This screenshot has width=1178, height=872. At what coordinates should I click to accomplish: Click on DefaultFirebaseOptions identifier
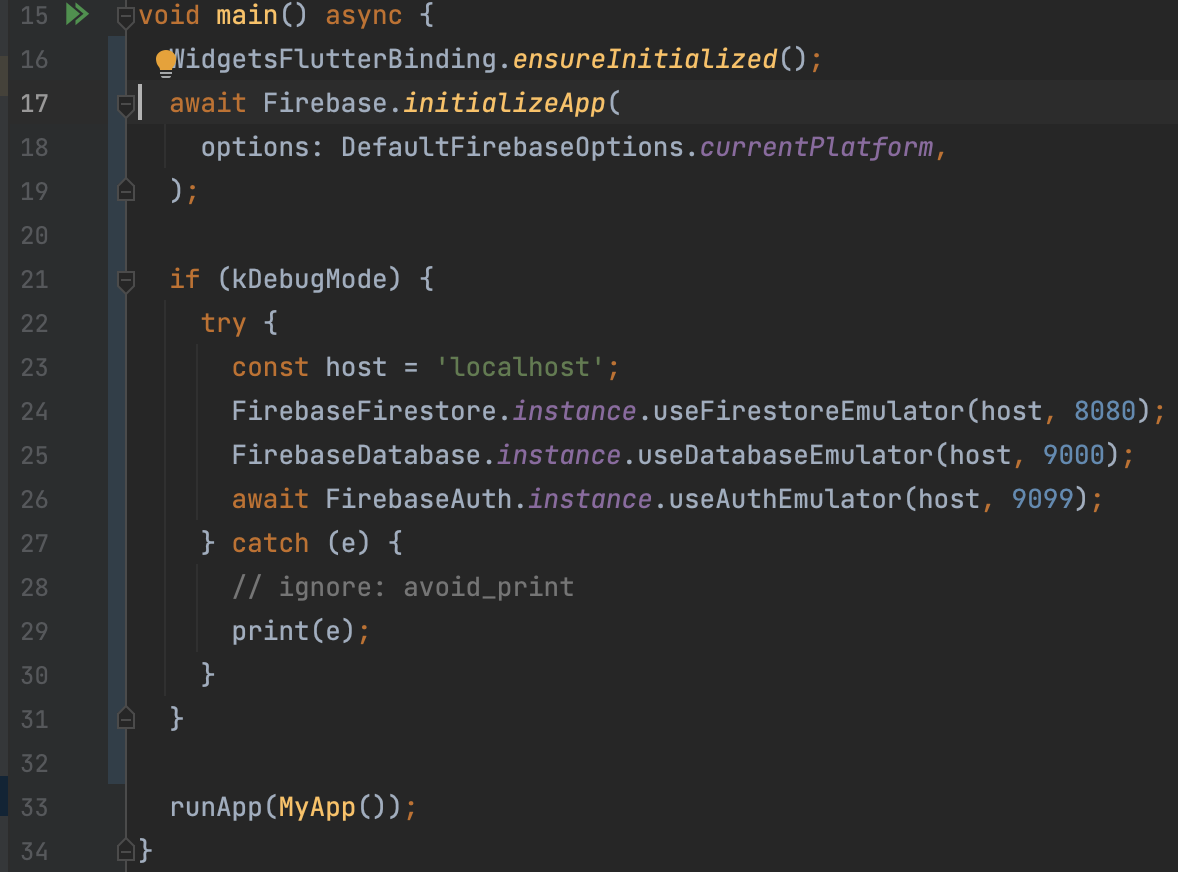512,147
